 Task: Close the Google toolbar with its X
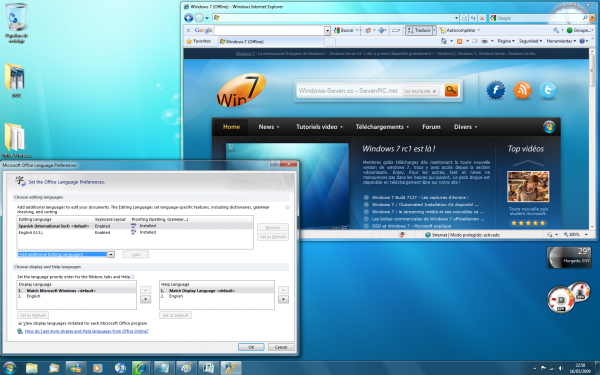[188, 30]
